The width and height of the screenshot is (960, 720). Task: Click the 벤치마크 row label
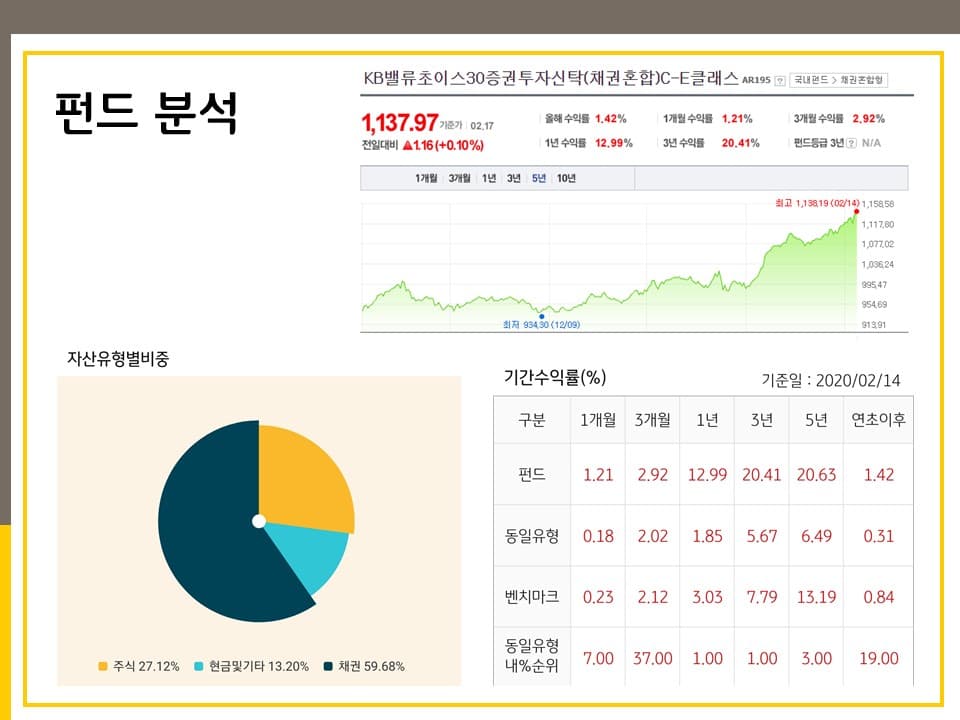tap(531, 596)
